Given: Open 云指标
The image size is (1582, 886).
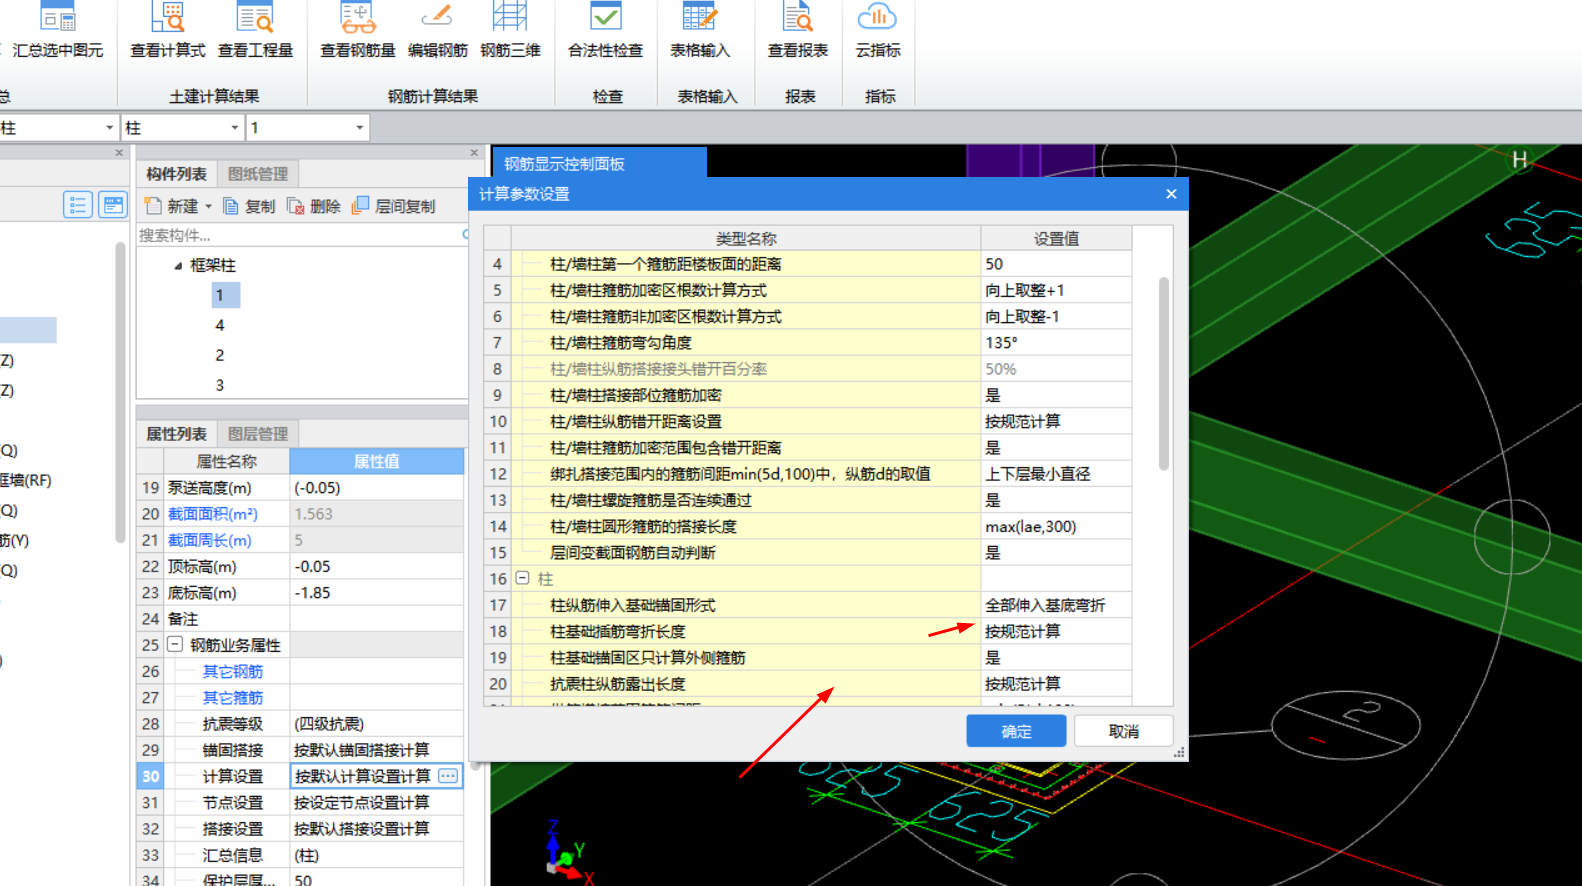Looking at the screenshot, I should 877,31.
